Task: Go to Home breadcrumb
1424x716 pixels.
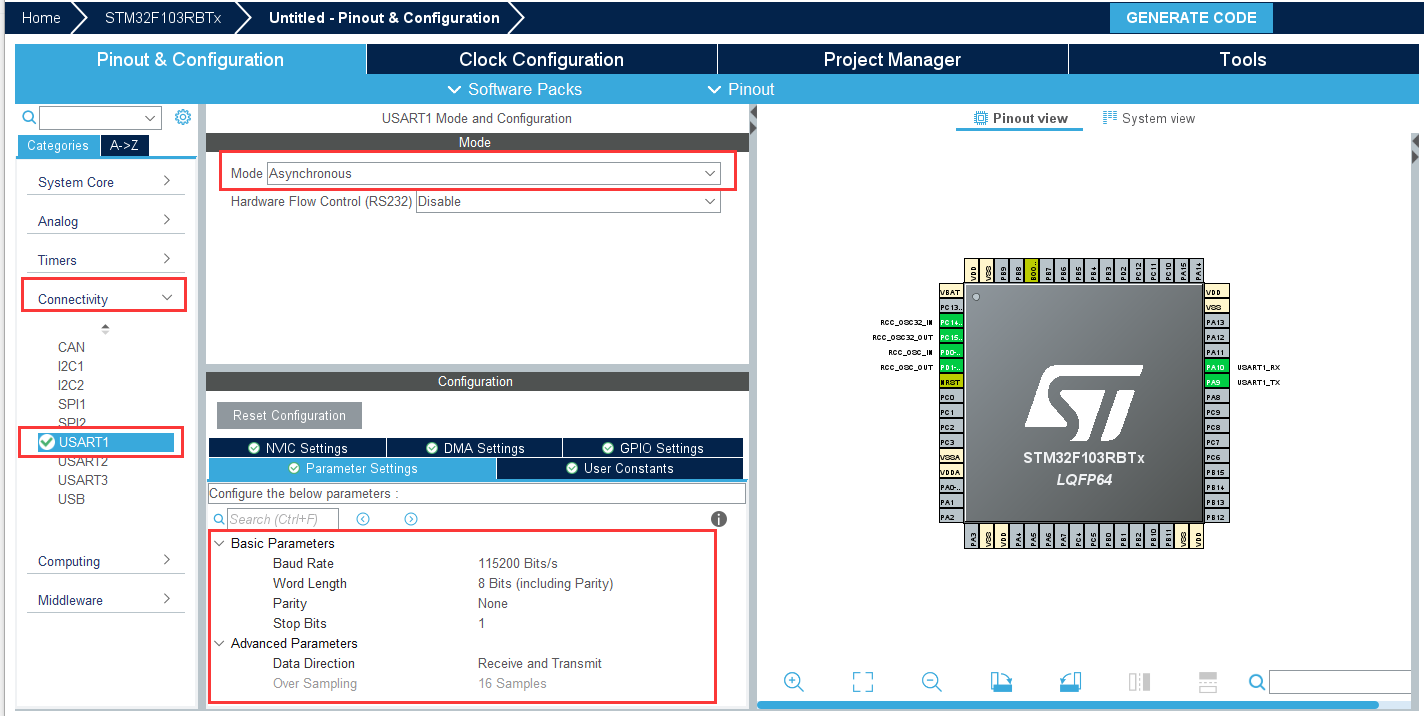Action: click(41, 18)
